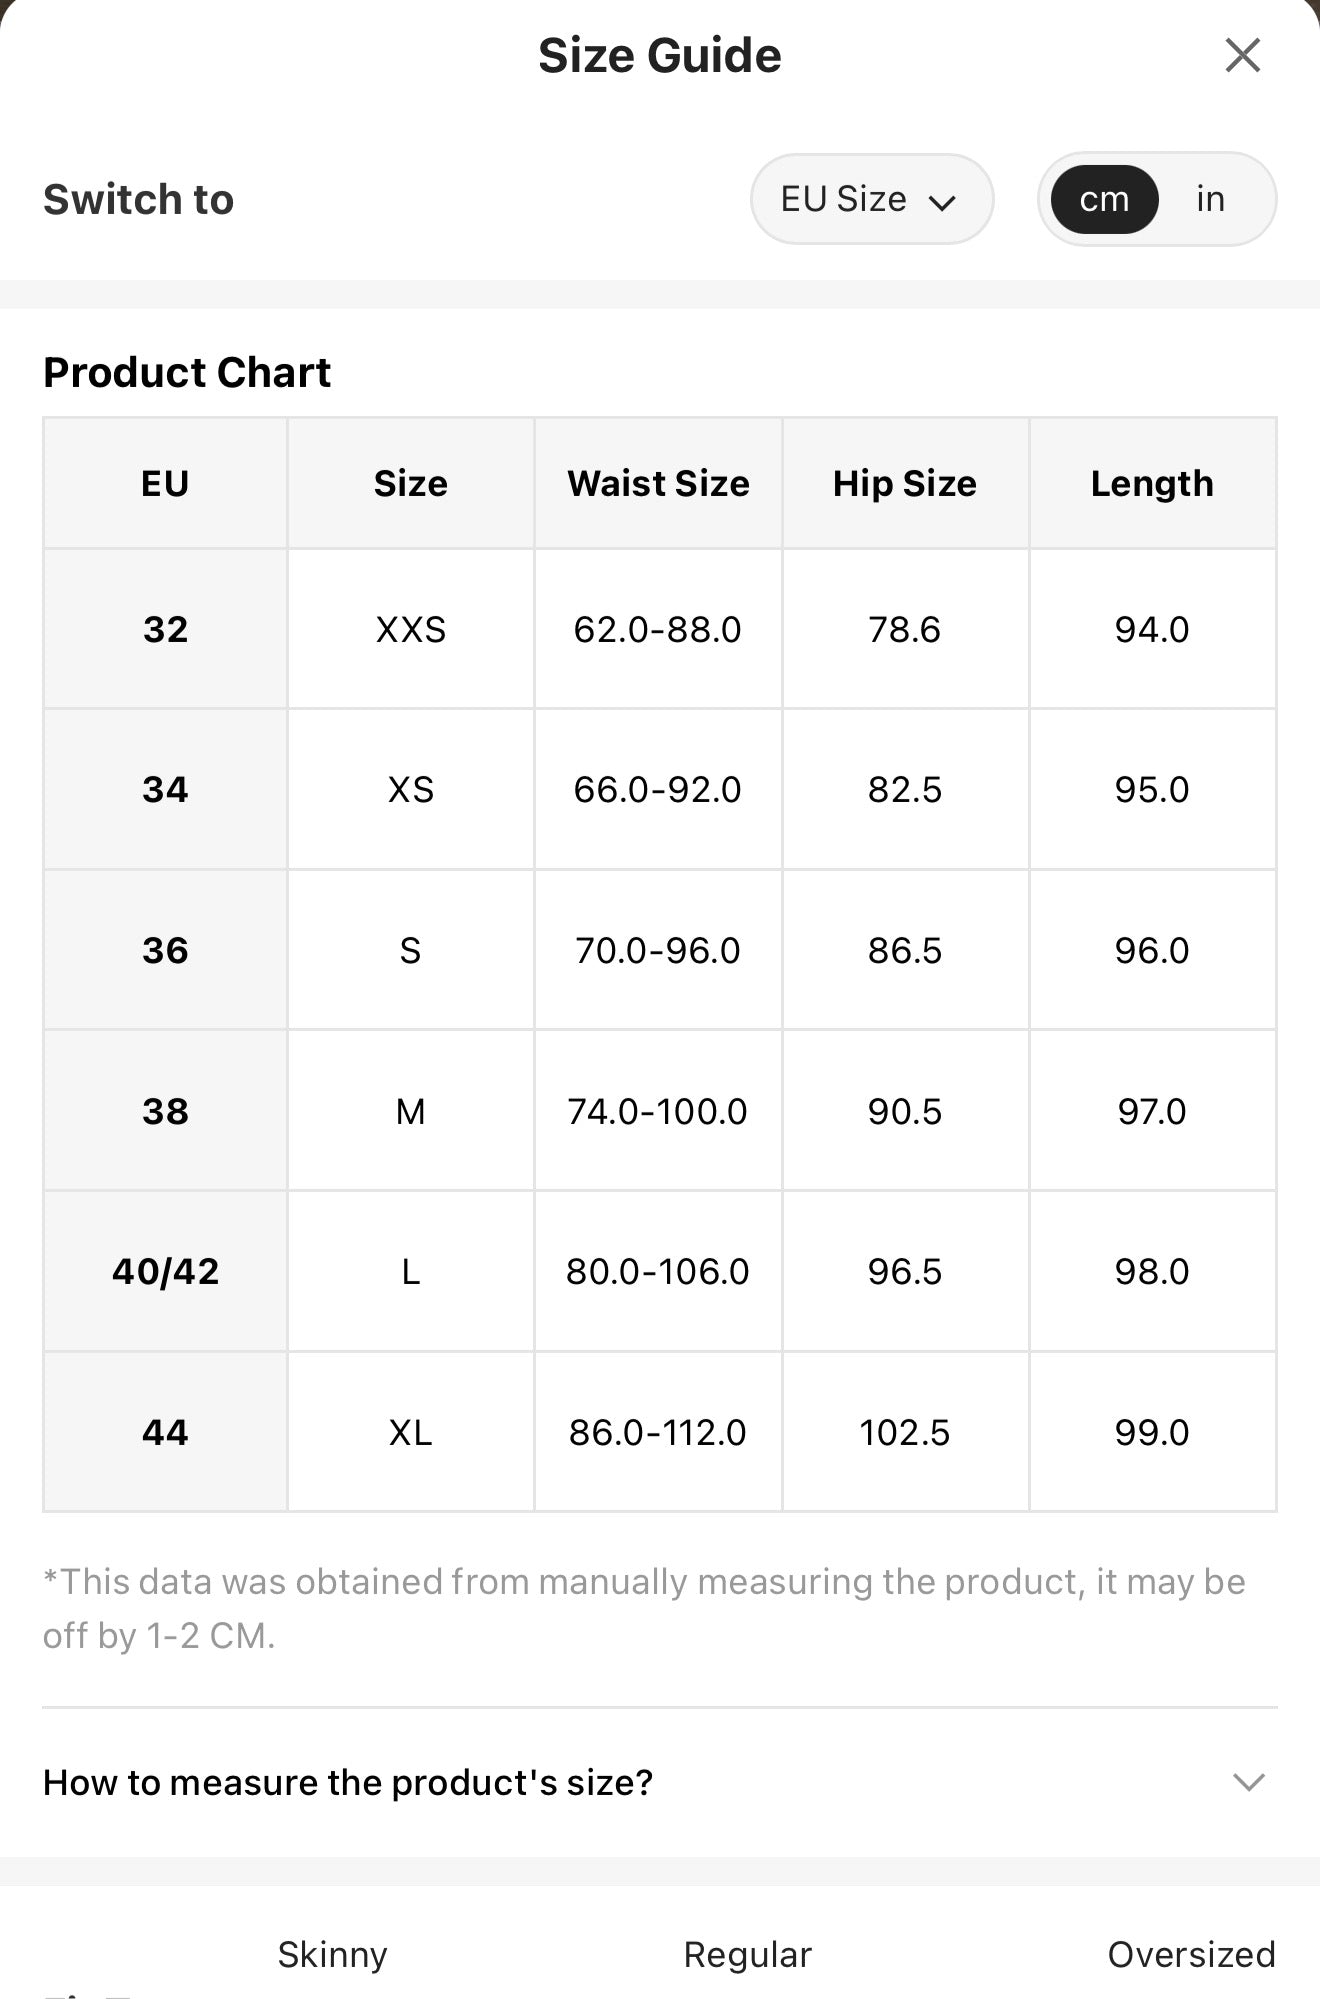Screen dimensions: 1320x1999
Task: Select the Skinny fit label
Action: pos(332,1954)
